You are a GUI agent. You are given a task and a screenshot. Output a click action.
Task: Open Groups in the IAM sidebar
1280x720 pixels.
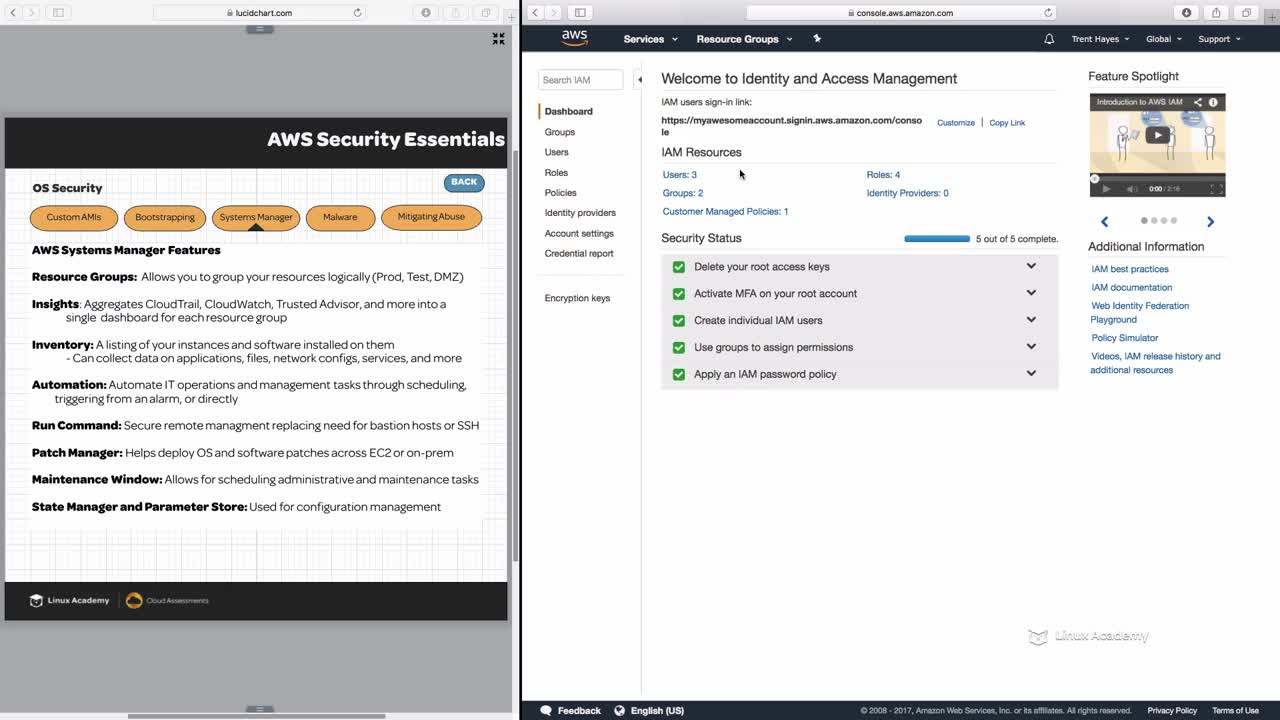[x=560, y=132]
